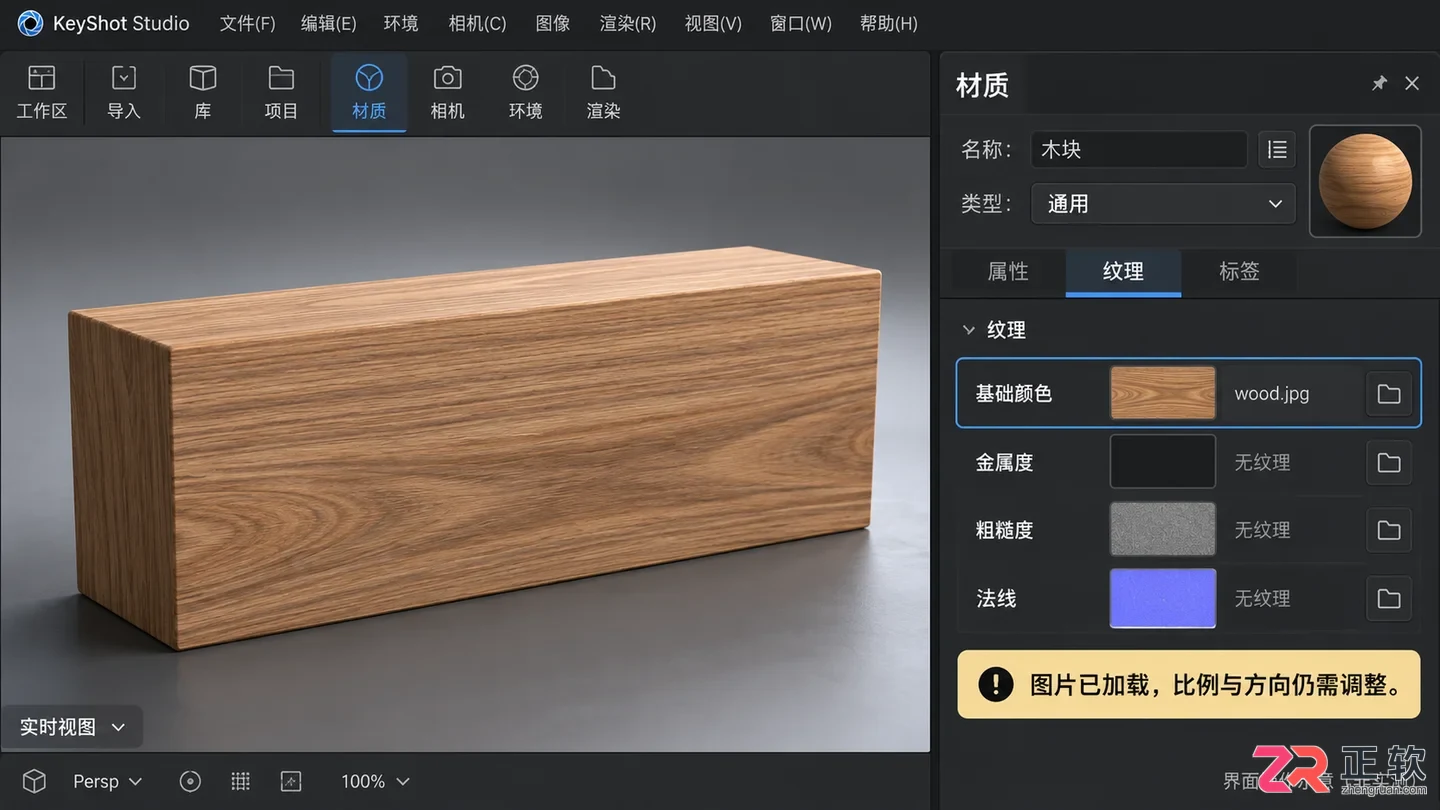Open the 文件(F) menu
Image resolution: width=1440 pixels, height=810 pixels.
tap(247, 23)
